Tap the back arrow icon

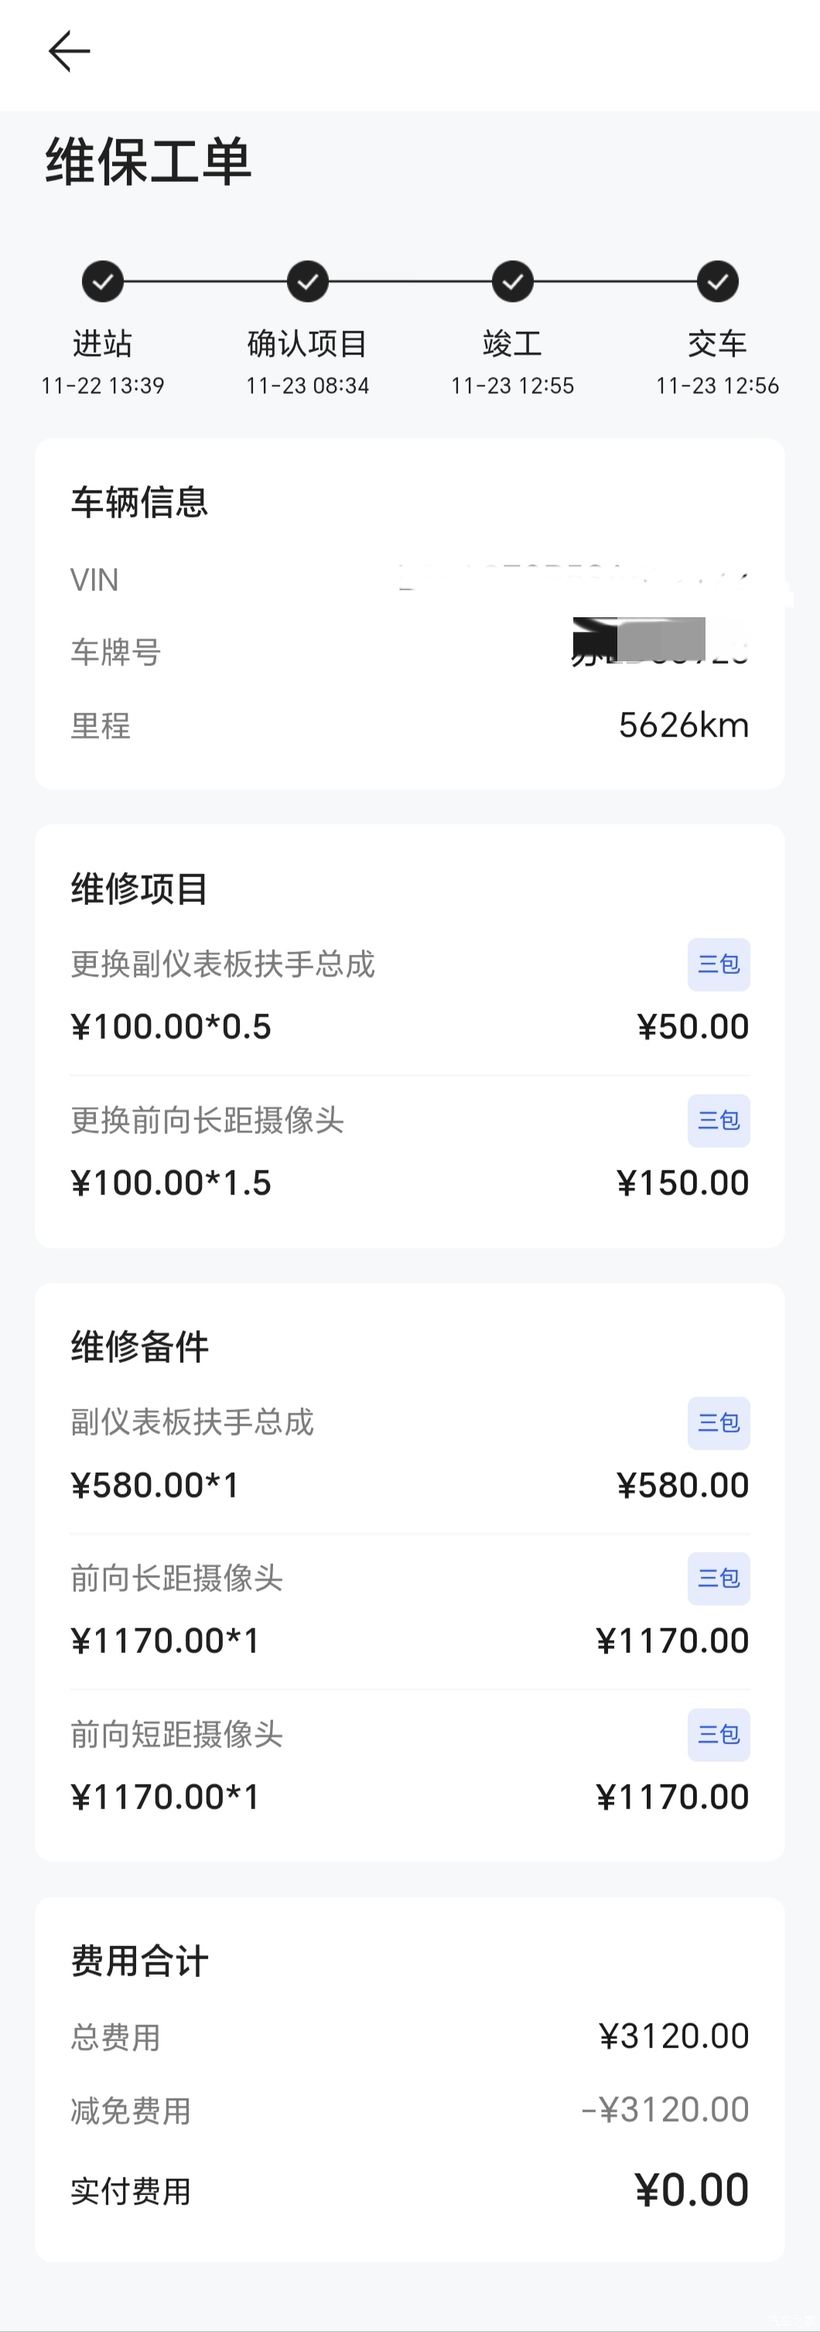click(69, 51)
